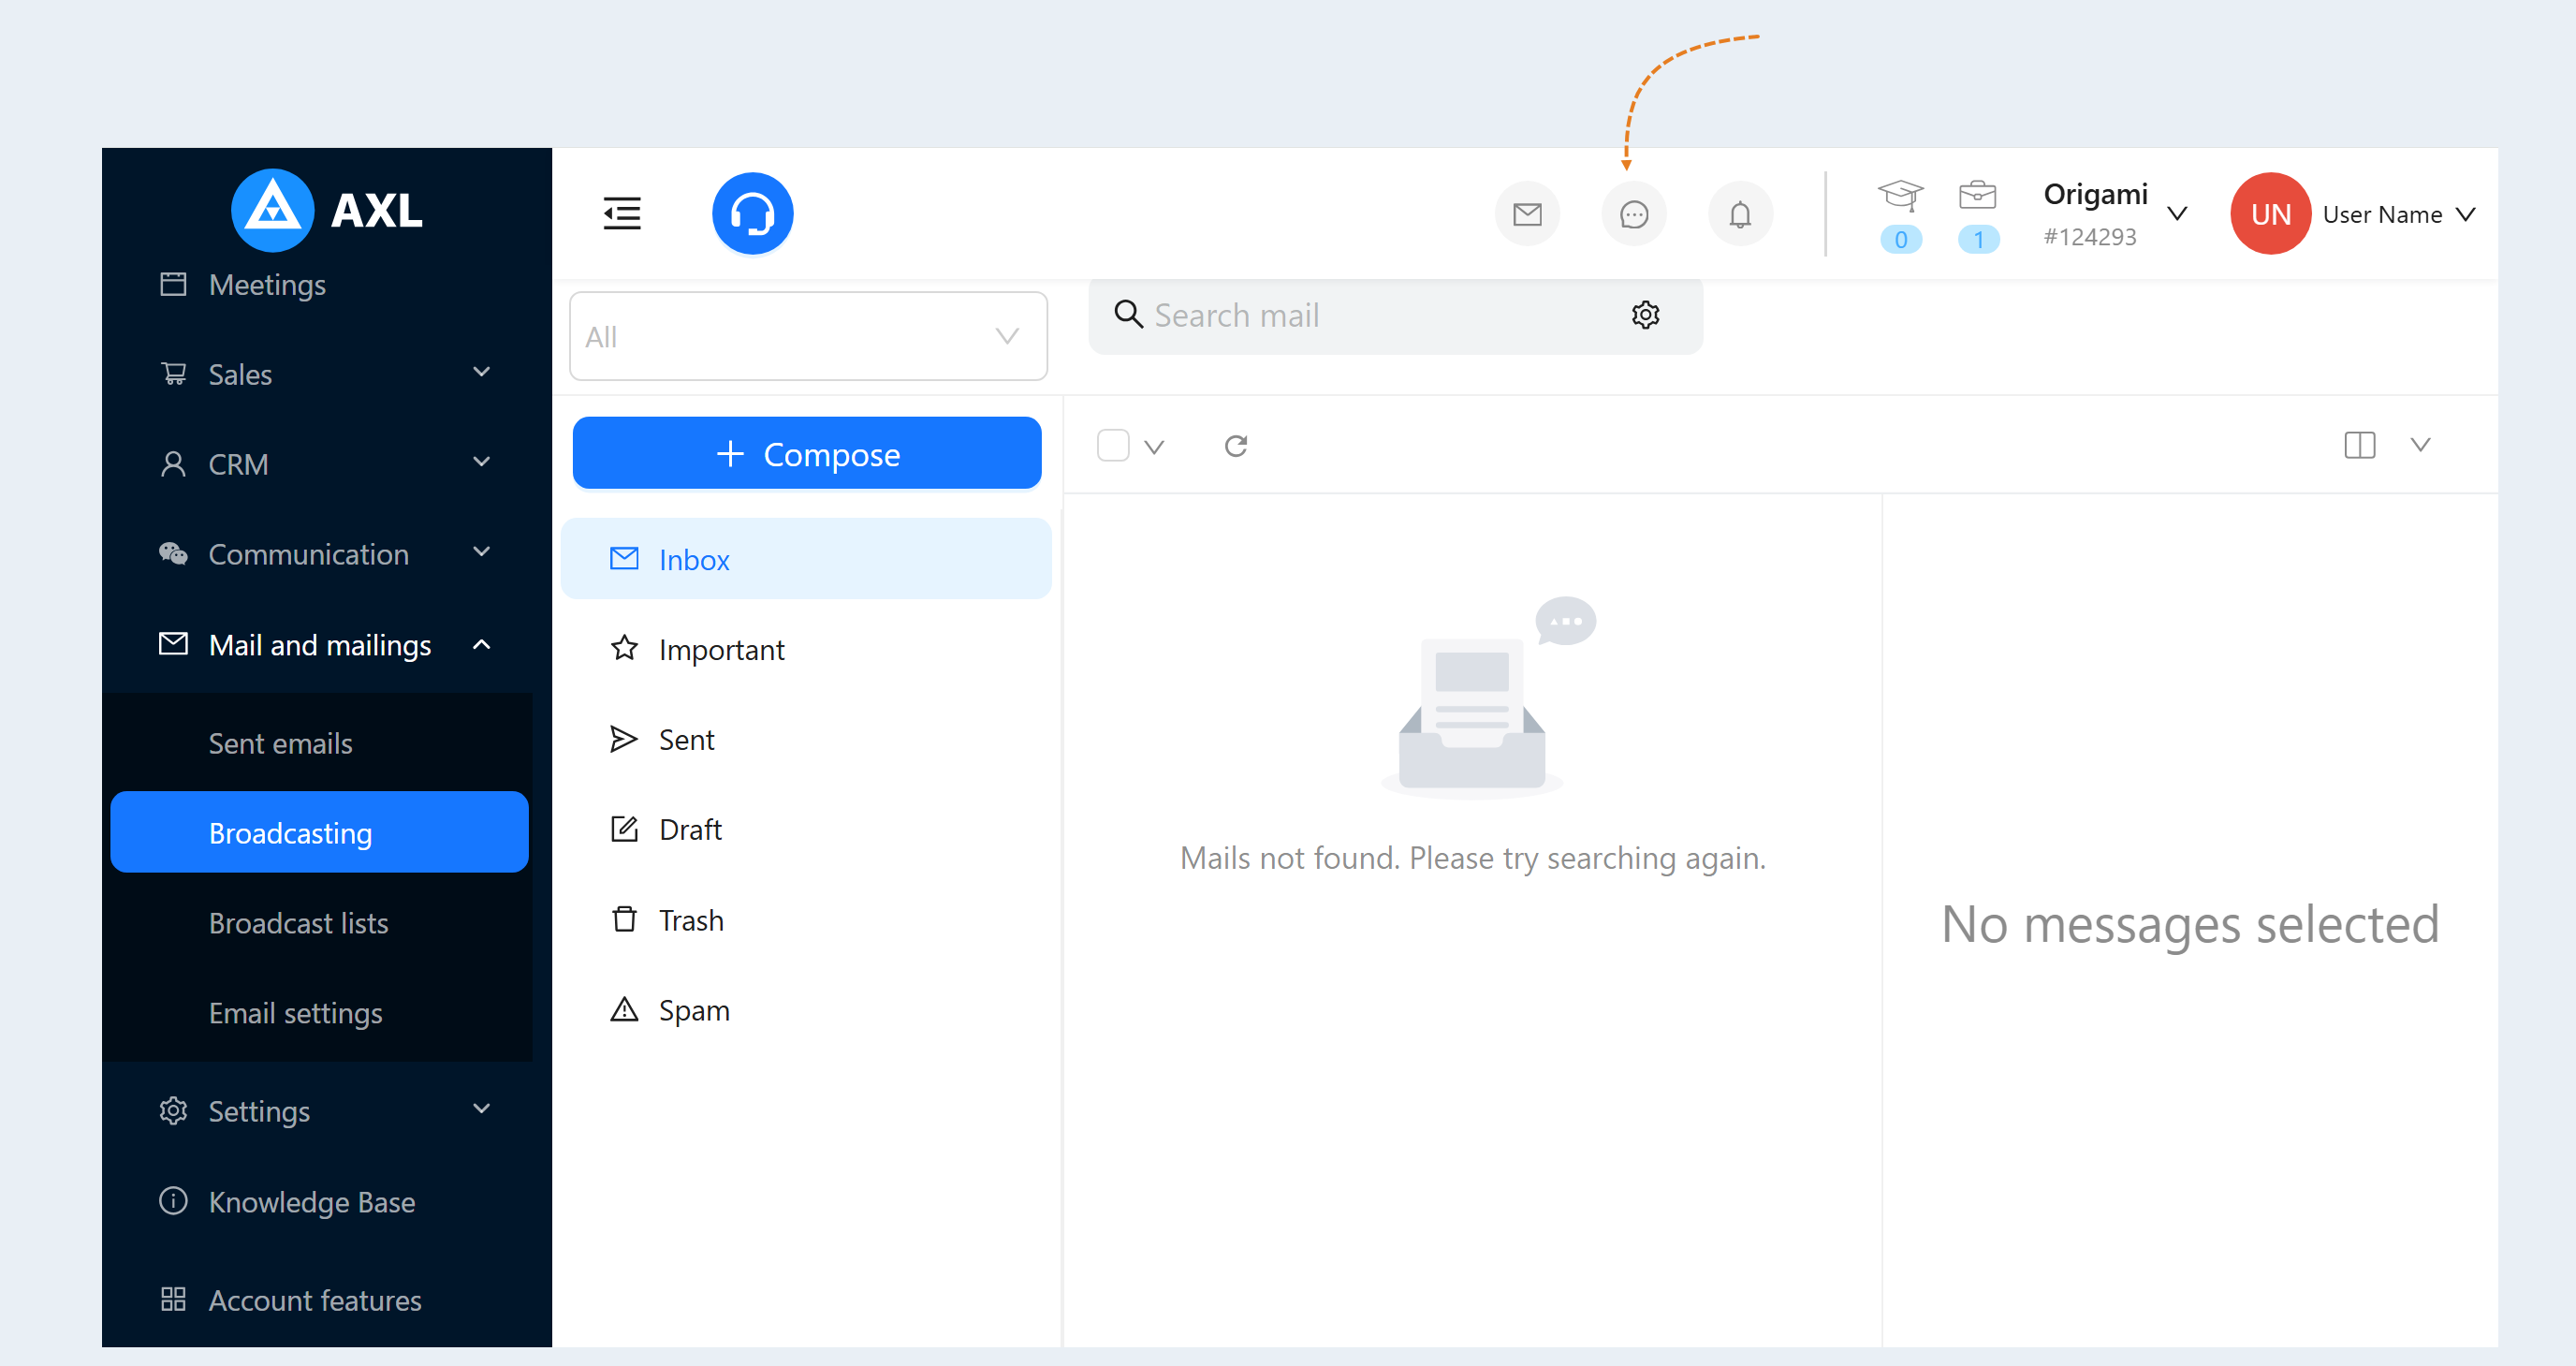2576x1366 pixels.
Task: Click the Knowledge Base info icon
Action: [x=173, y=1200]
